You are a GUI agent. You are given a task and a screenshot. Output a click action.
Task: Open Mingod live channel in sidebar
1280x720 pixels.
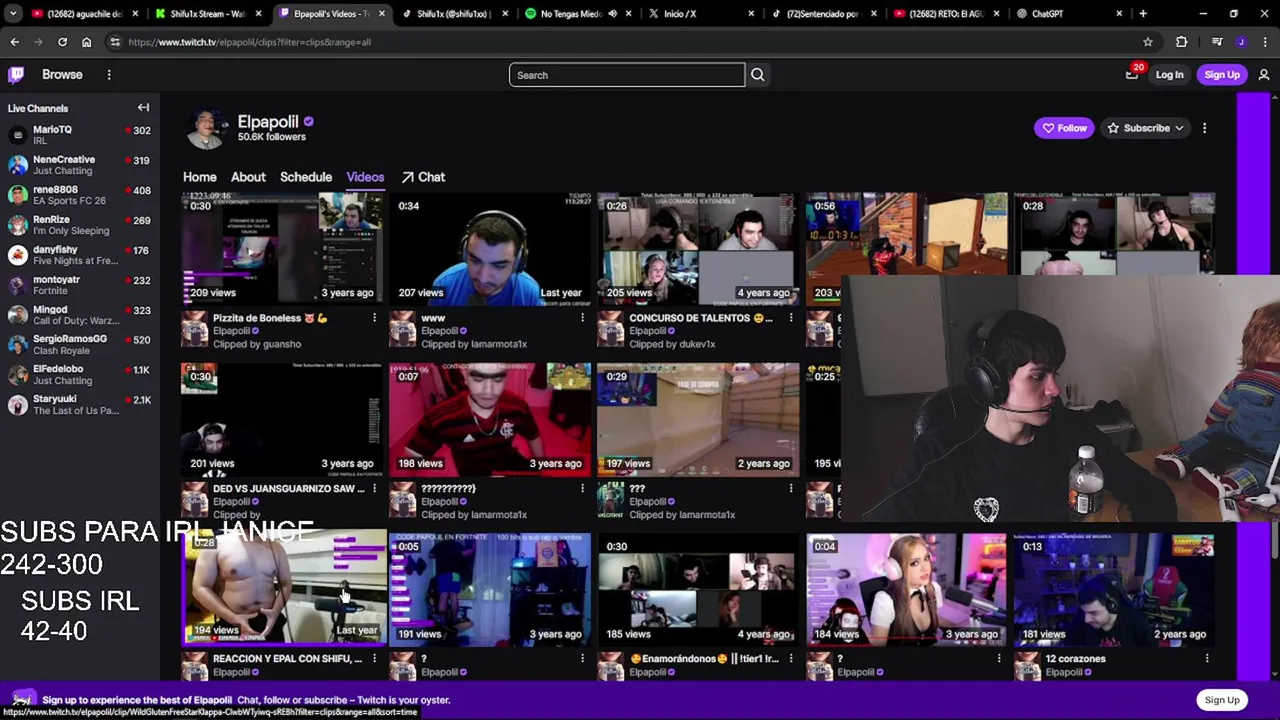pos(79,315)
